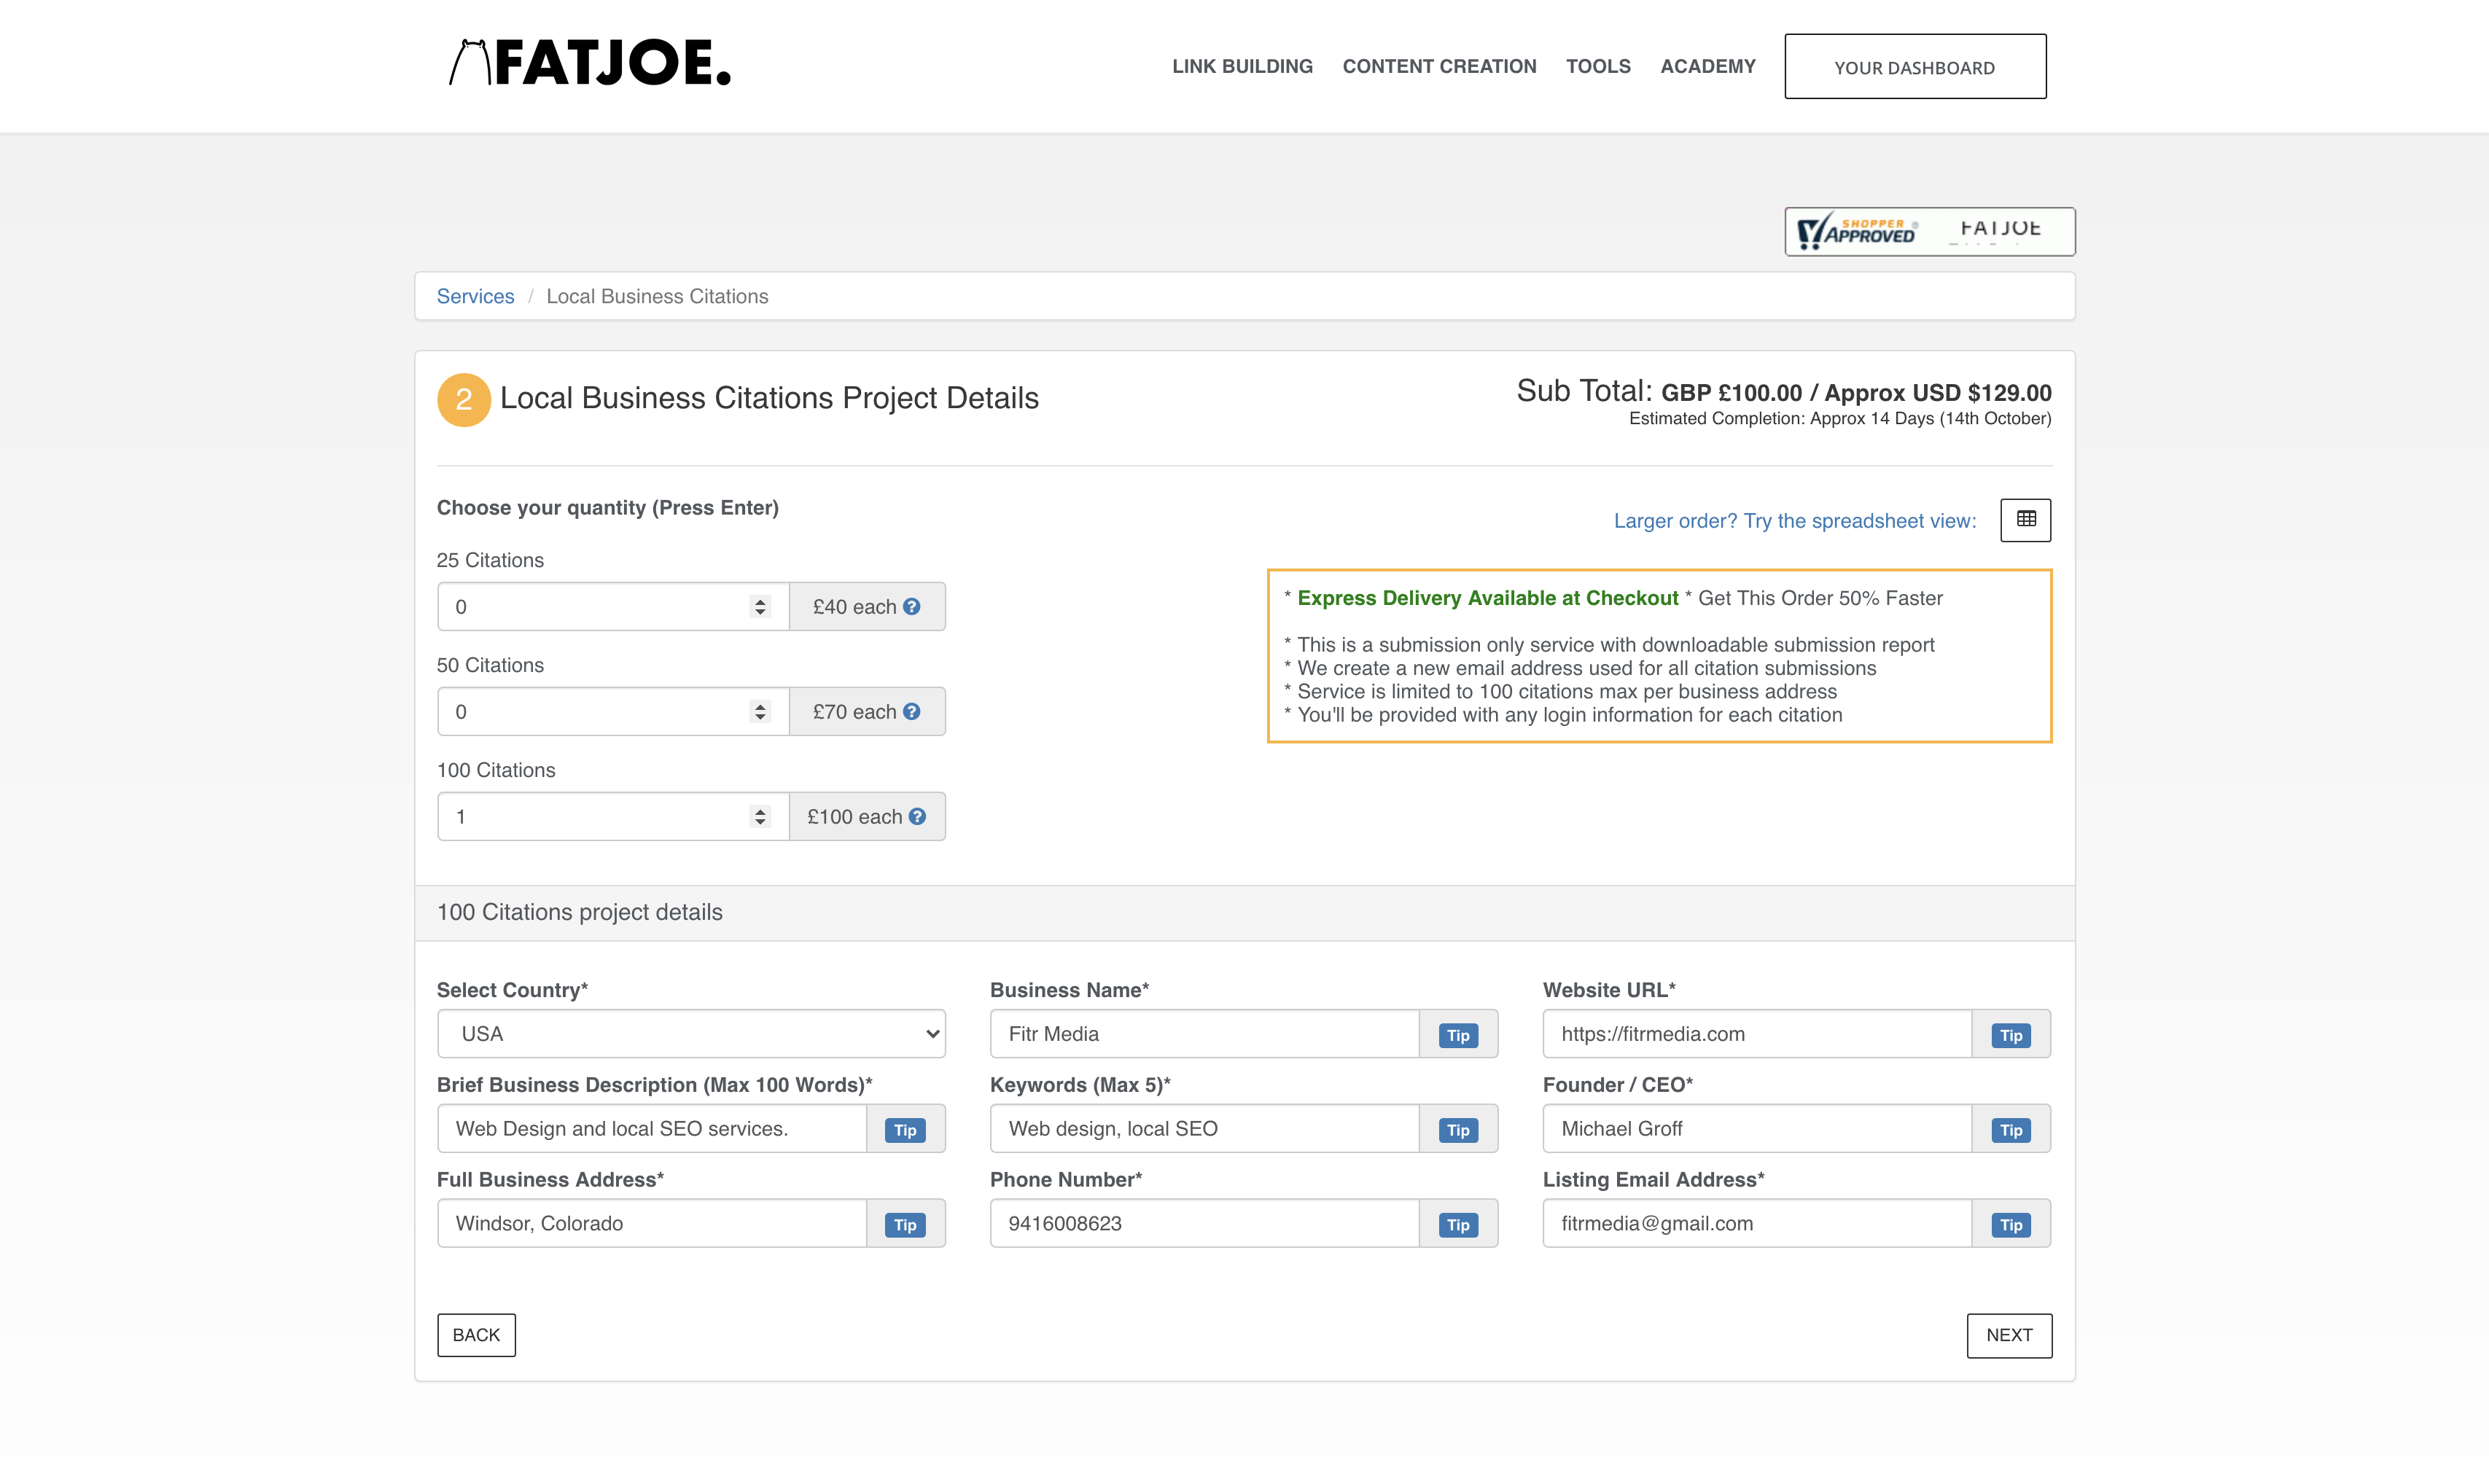The height and width of the screenshot is (1484, 2489).
Task: Click the Full Business Address field
Action: [651, 1223]
